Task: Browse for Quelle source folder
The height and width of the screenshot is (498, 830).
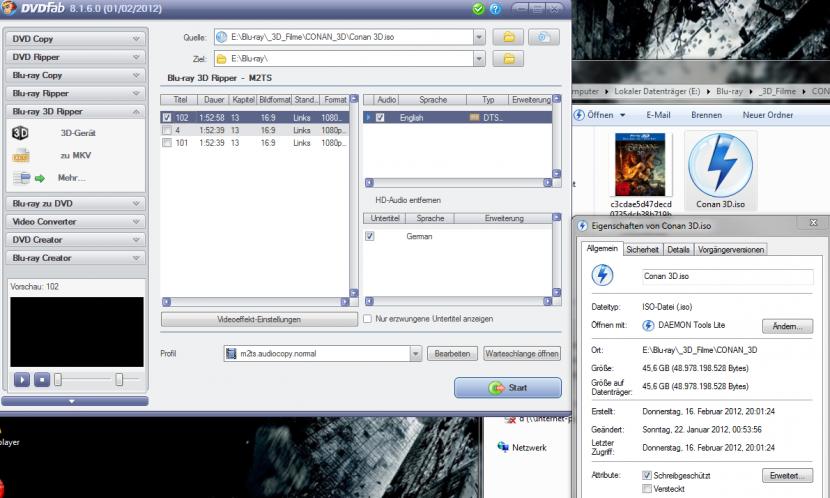Action: (x=509, y=37)
